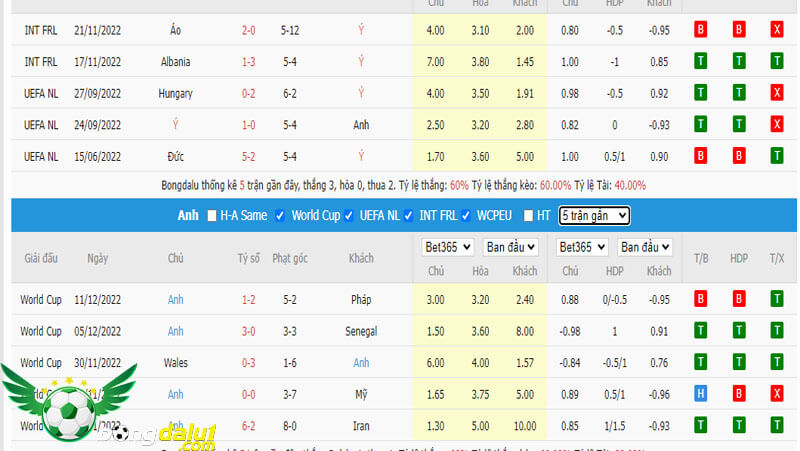
Task: Click the T badge in T/X column for Anh-Pháp row
Action: [x=777, y=299]
